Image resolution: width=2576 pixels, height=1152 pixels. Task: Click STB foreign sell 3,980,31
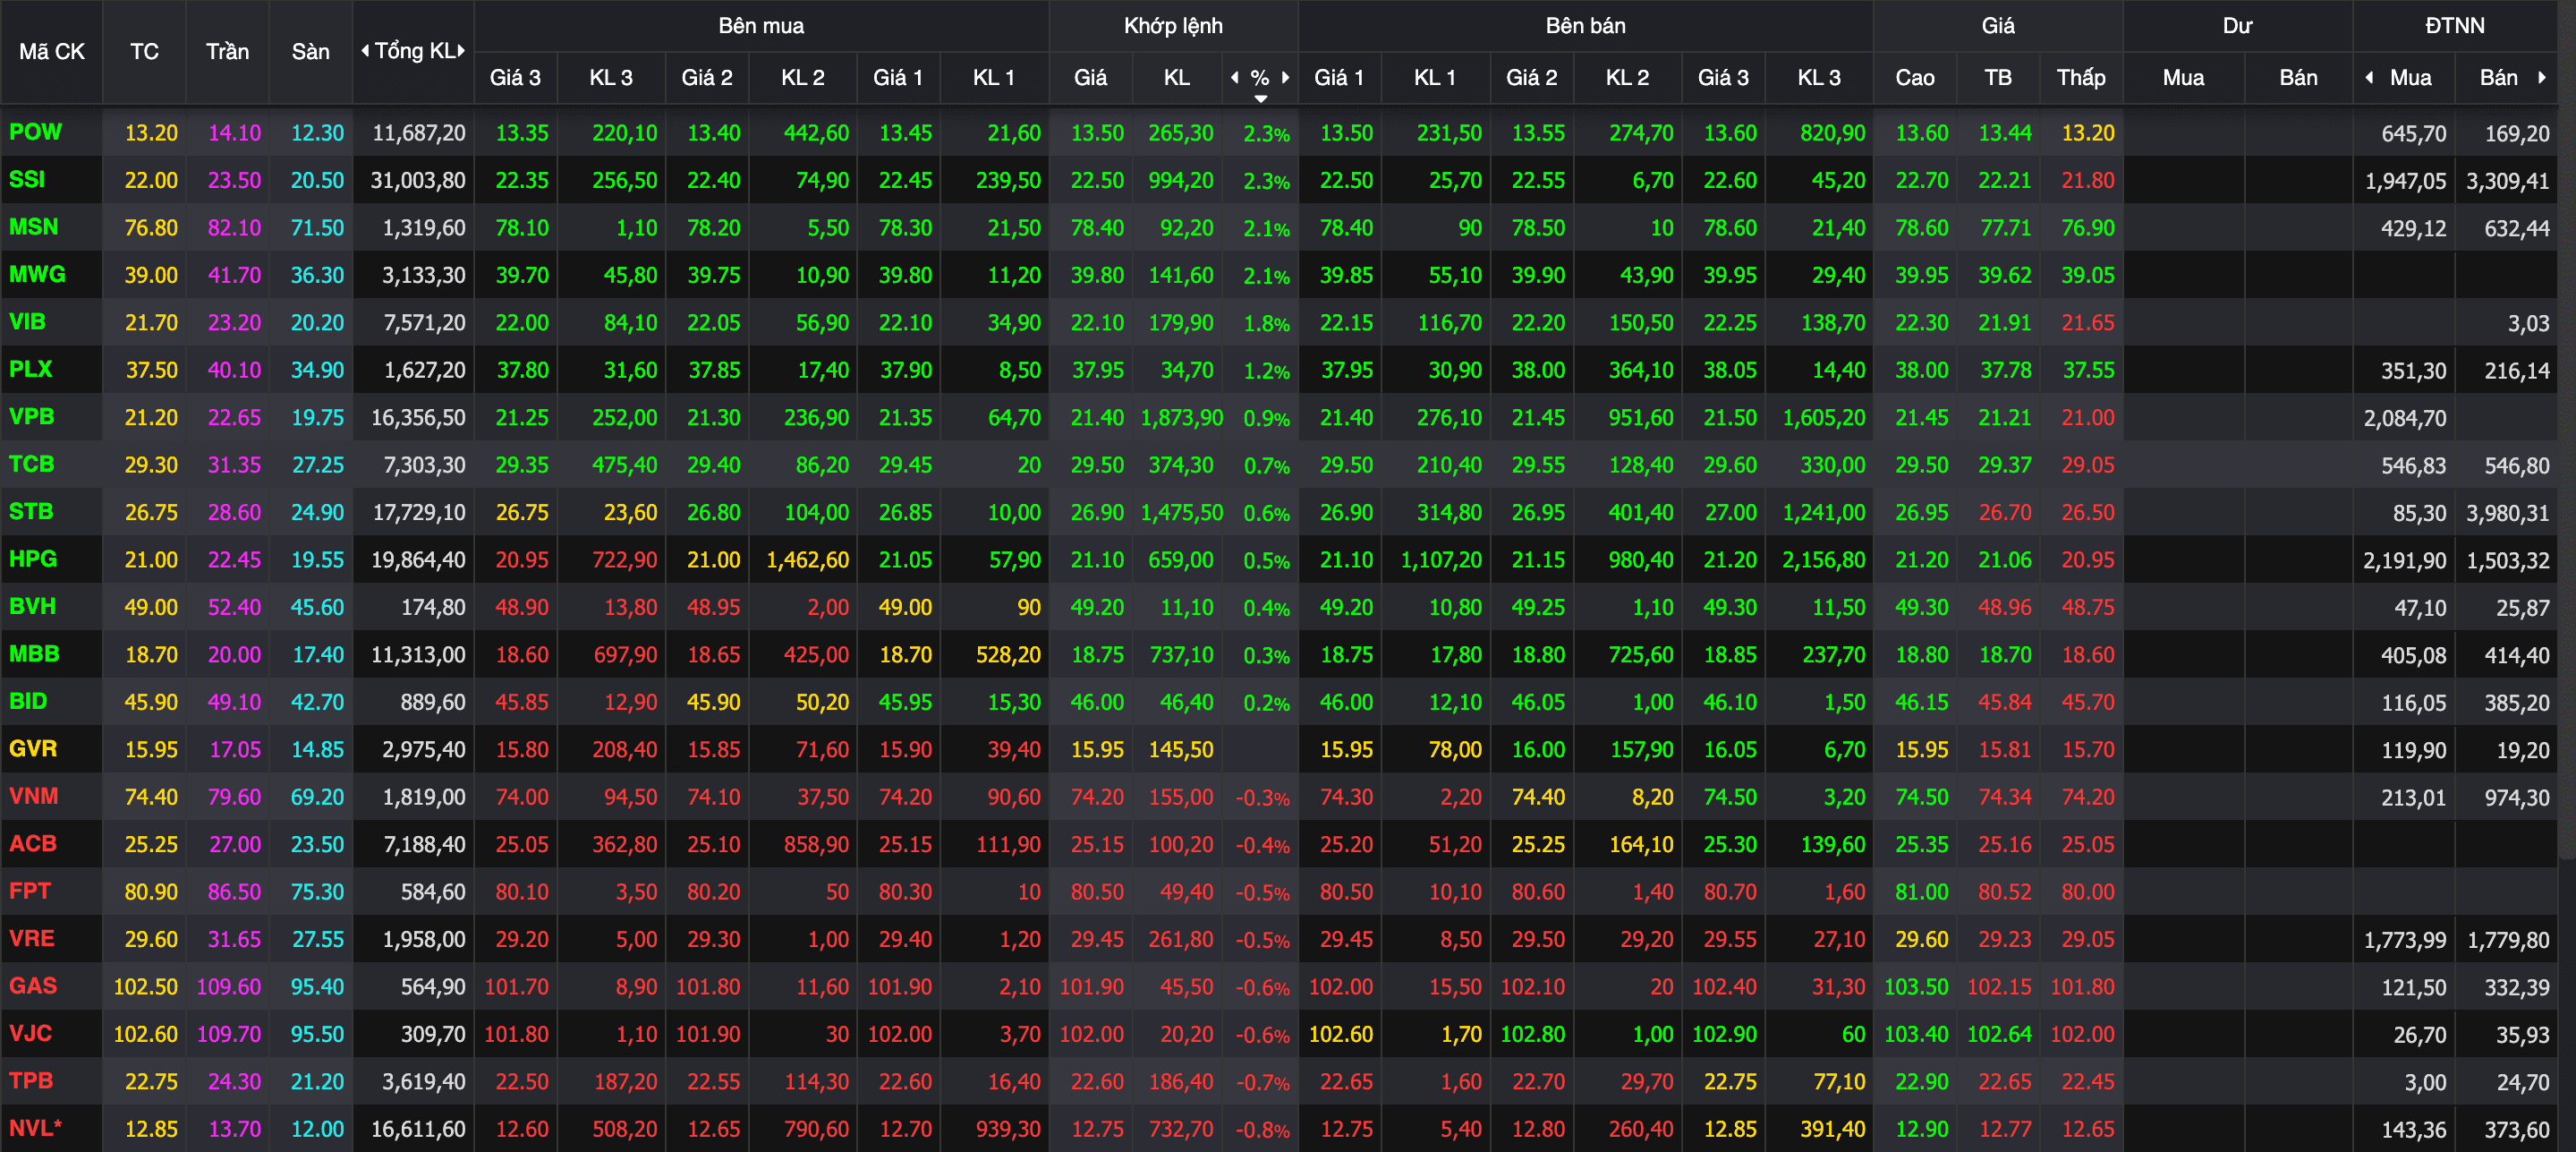click(x=2507, y=513)
